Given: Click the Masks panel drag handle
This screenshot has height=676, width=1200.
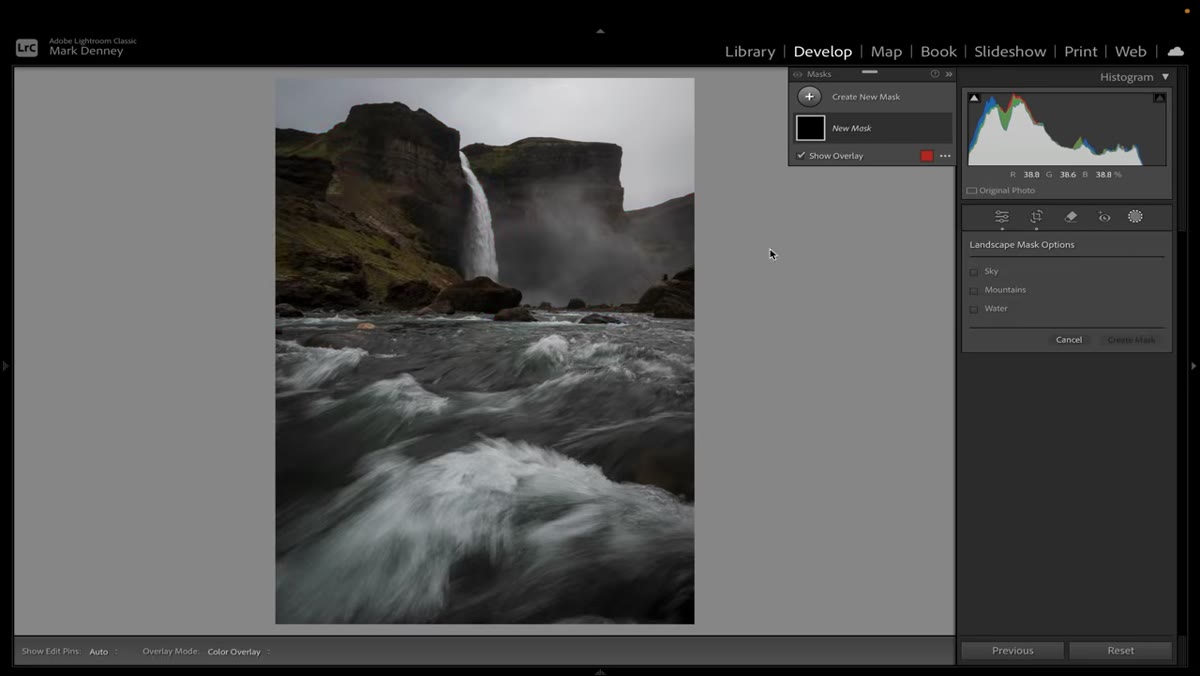Looking at the screenshot, I should tap(869, 72).
